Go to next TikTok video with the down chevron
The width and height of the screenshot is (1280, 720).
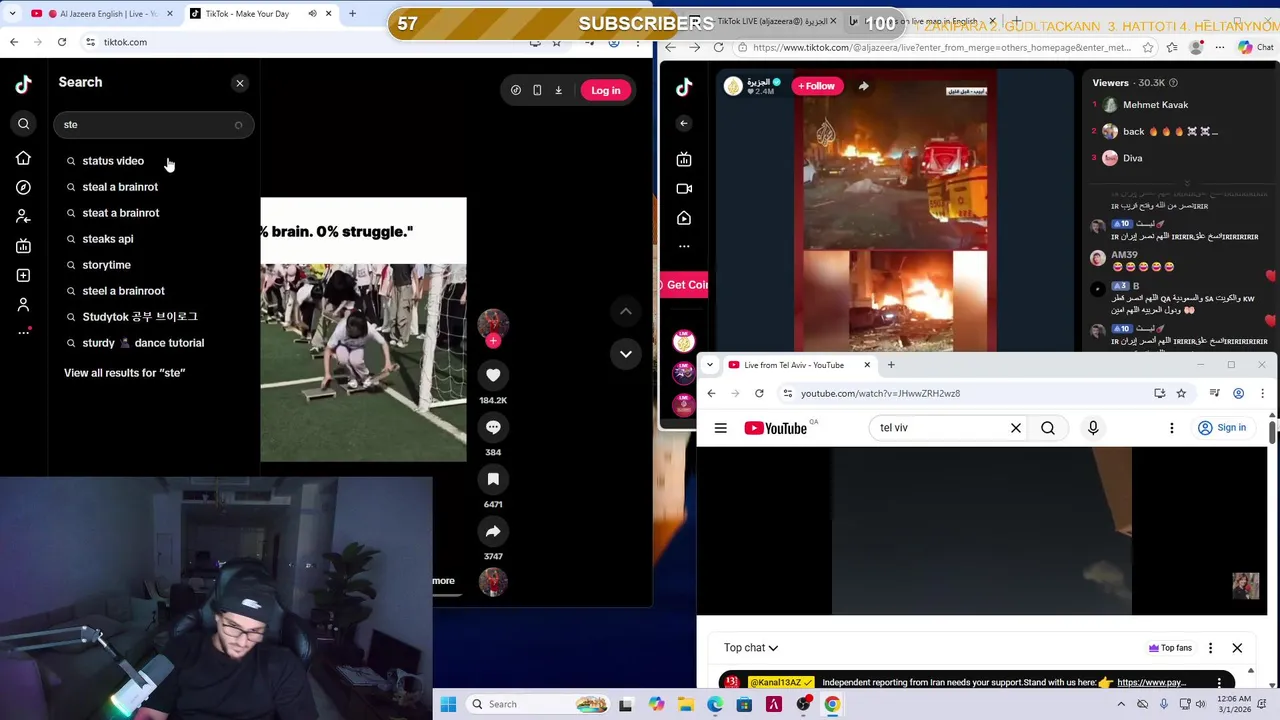pyautogui.click(x=626, y=354)
